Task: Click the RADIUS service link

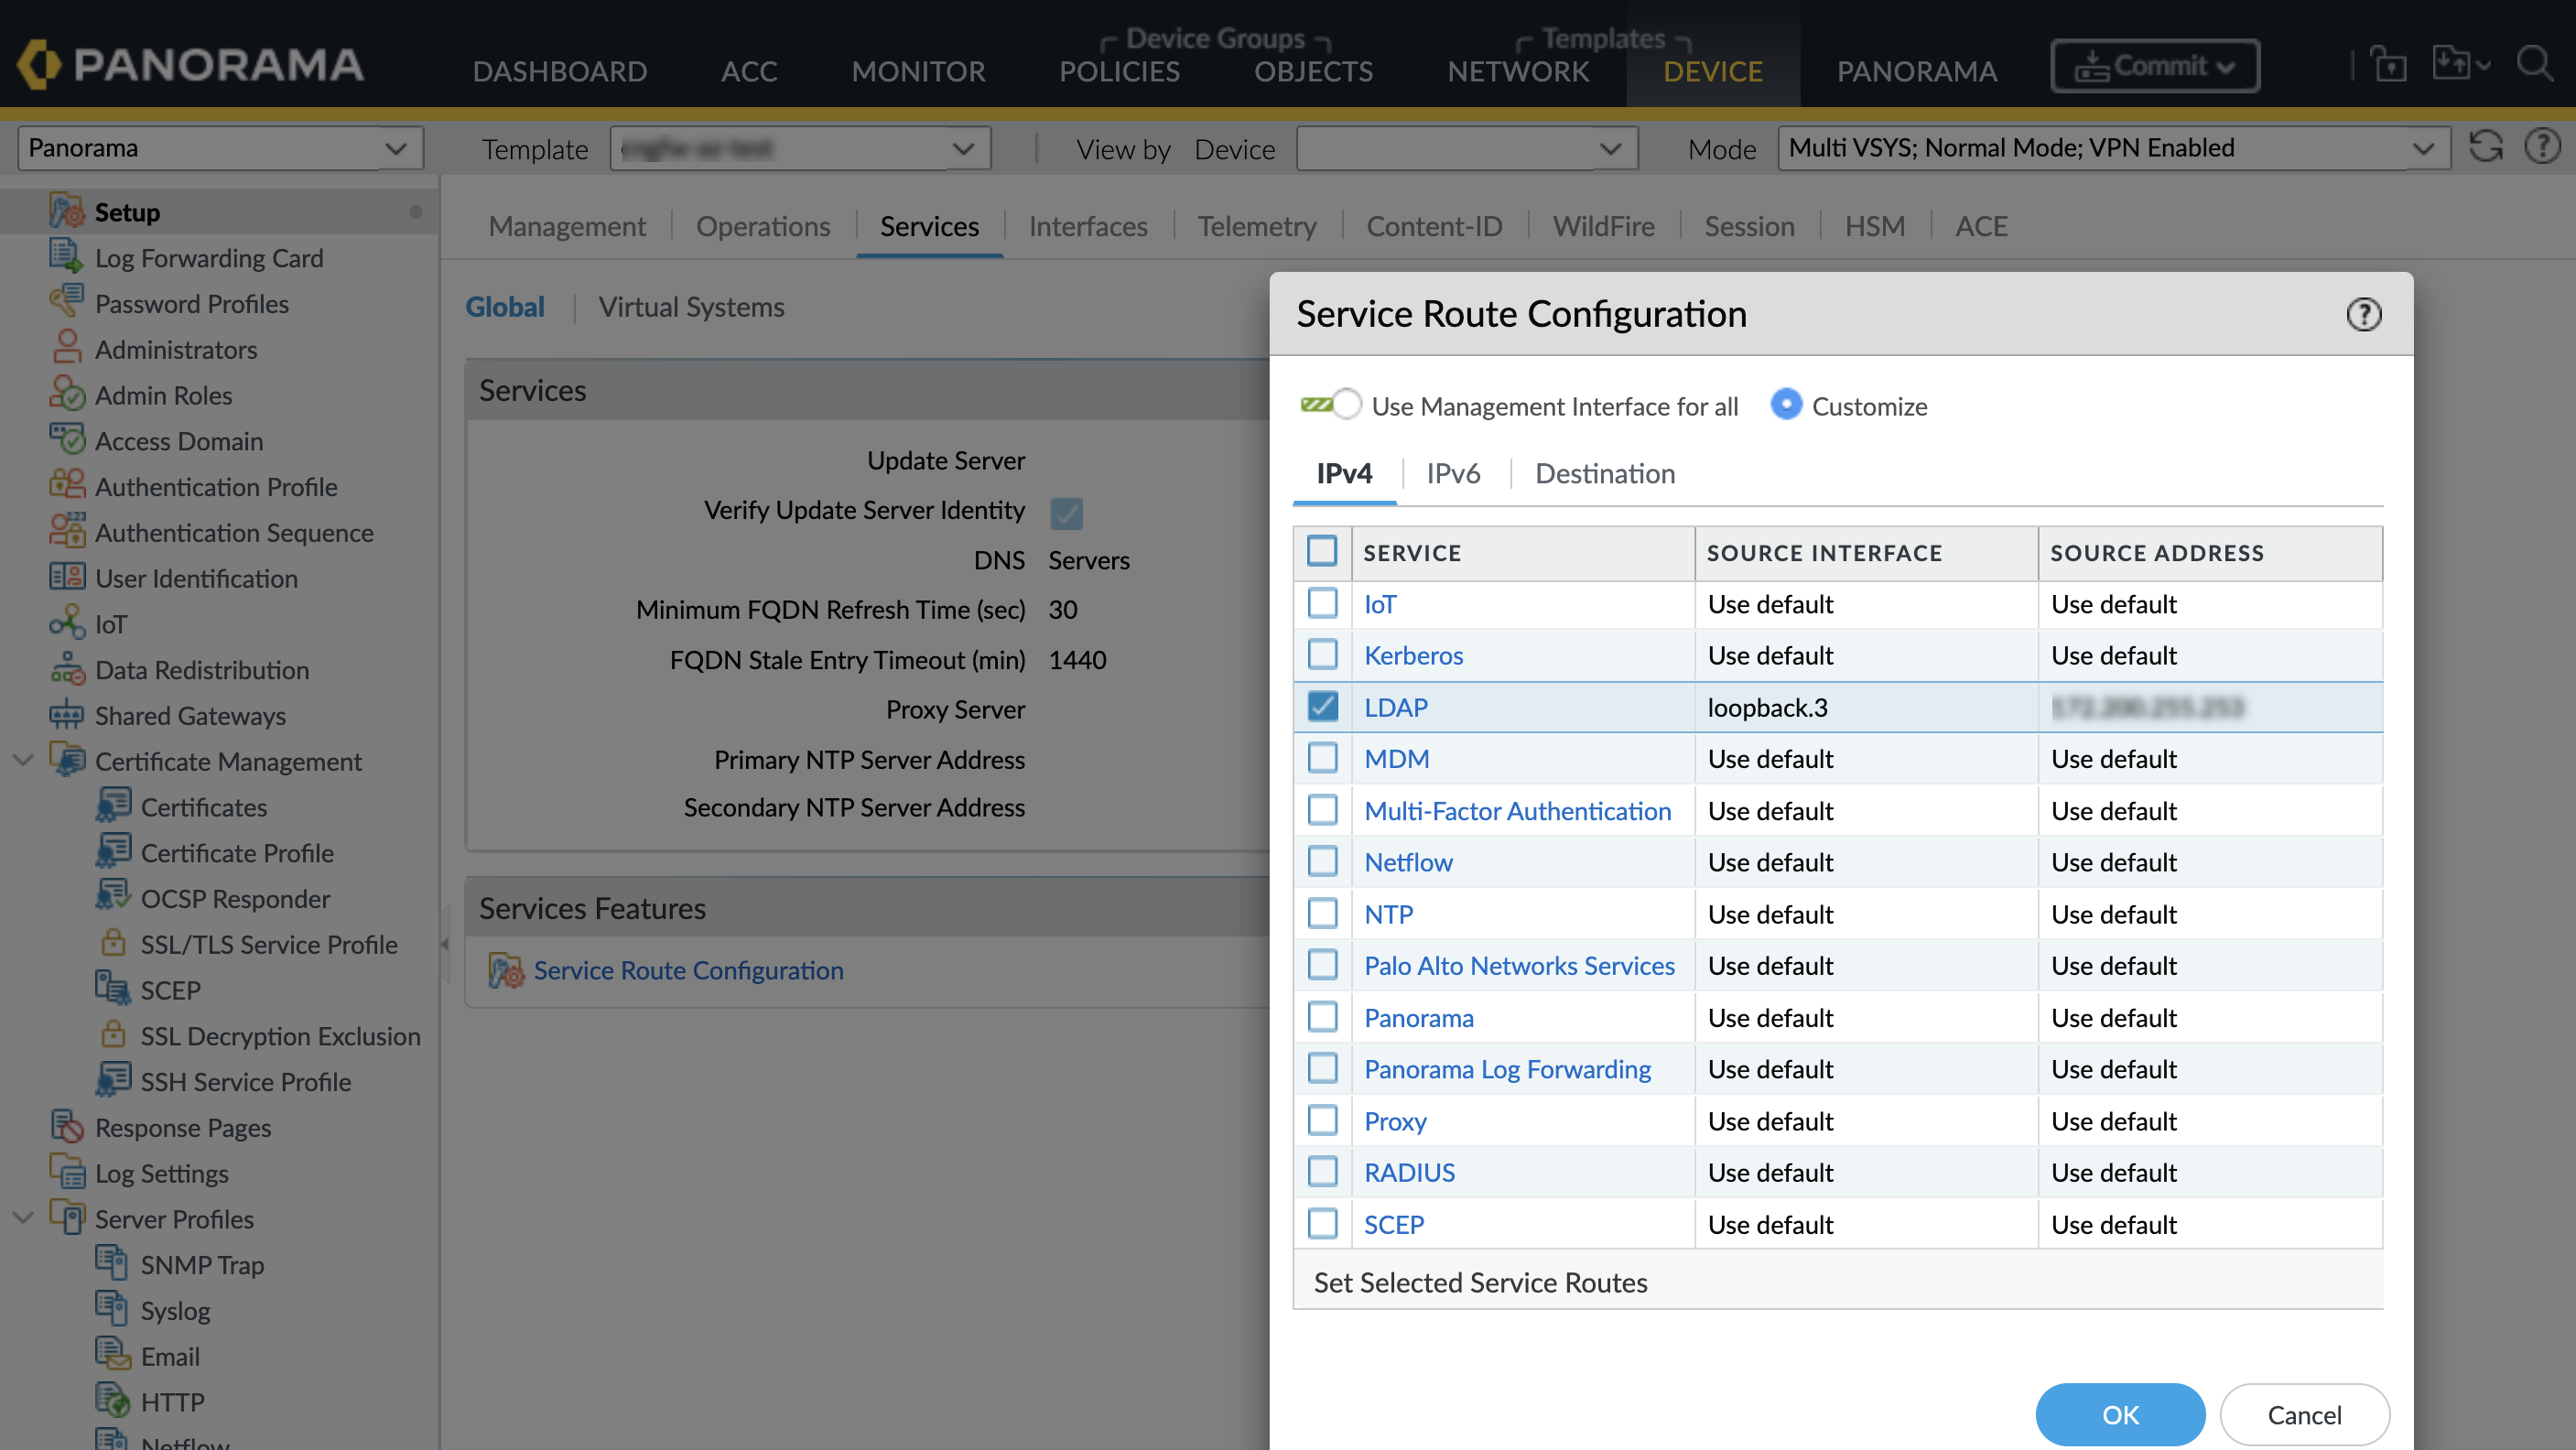Action: pos(1409,1172)
